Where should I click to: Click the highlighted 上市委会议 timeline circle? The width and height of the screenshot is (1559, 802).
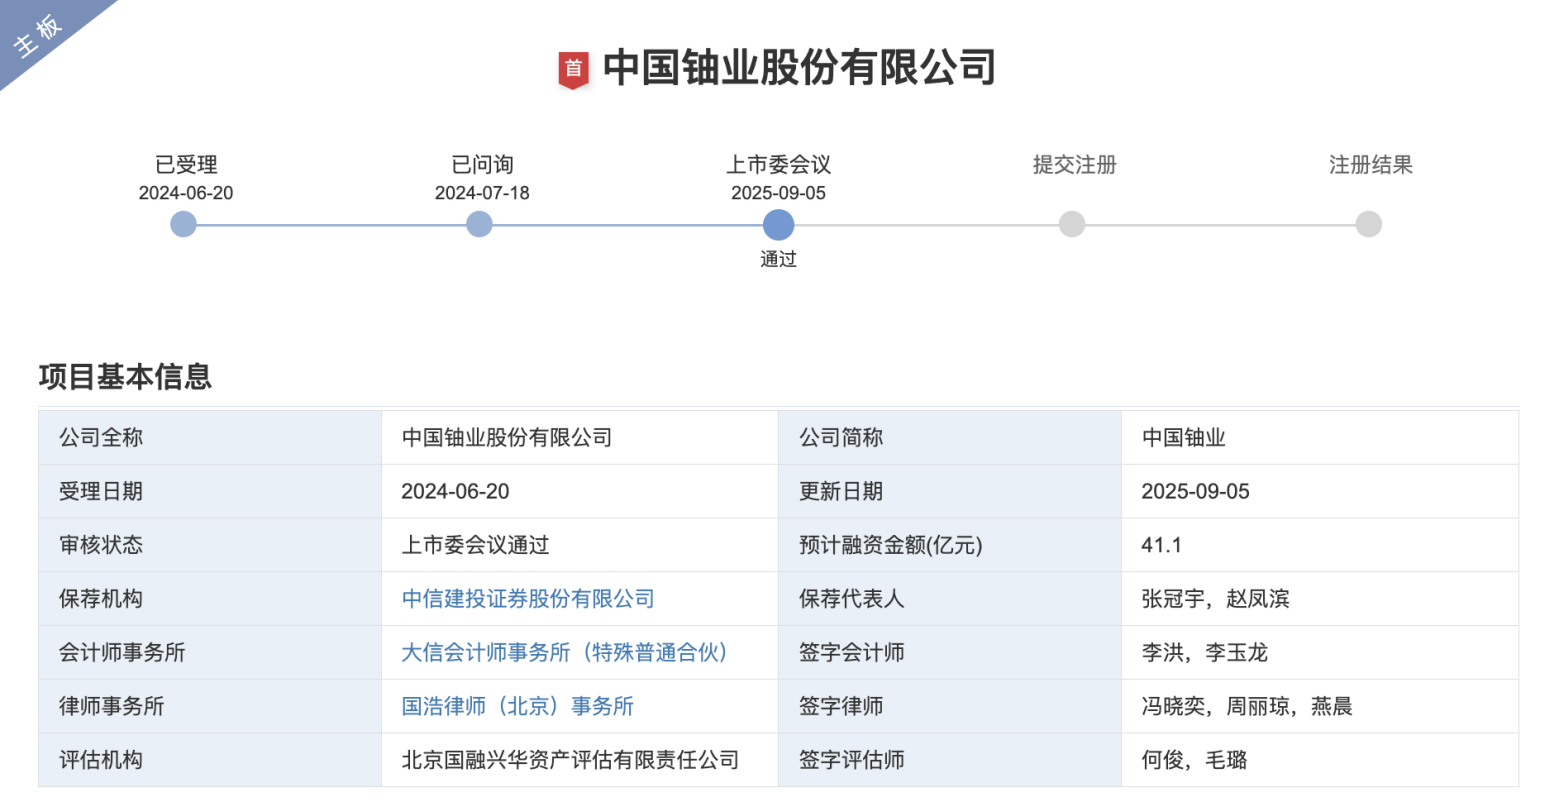778,224
